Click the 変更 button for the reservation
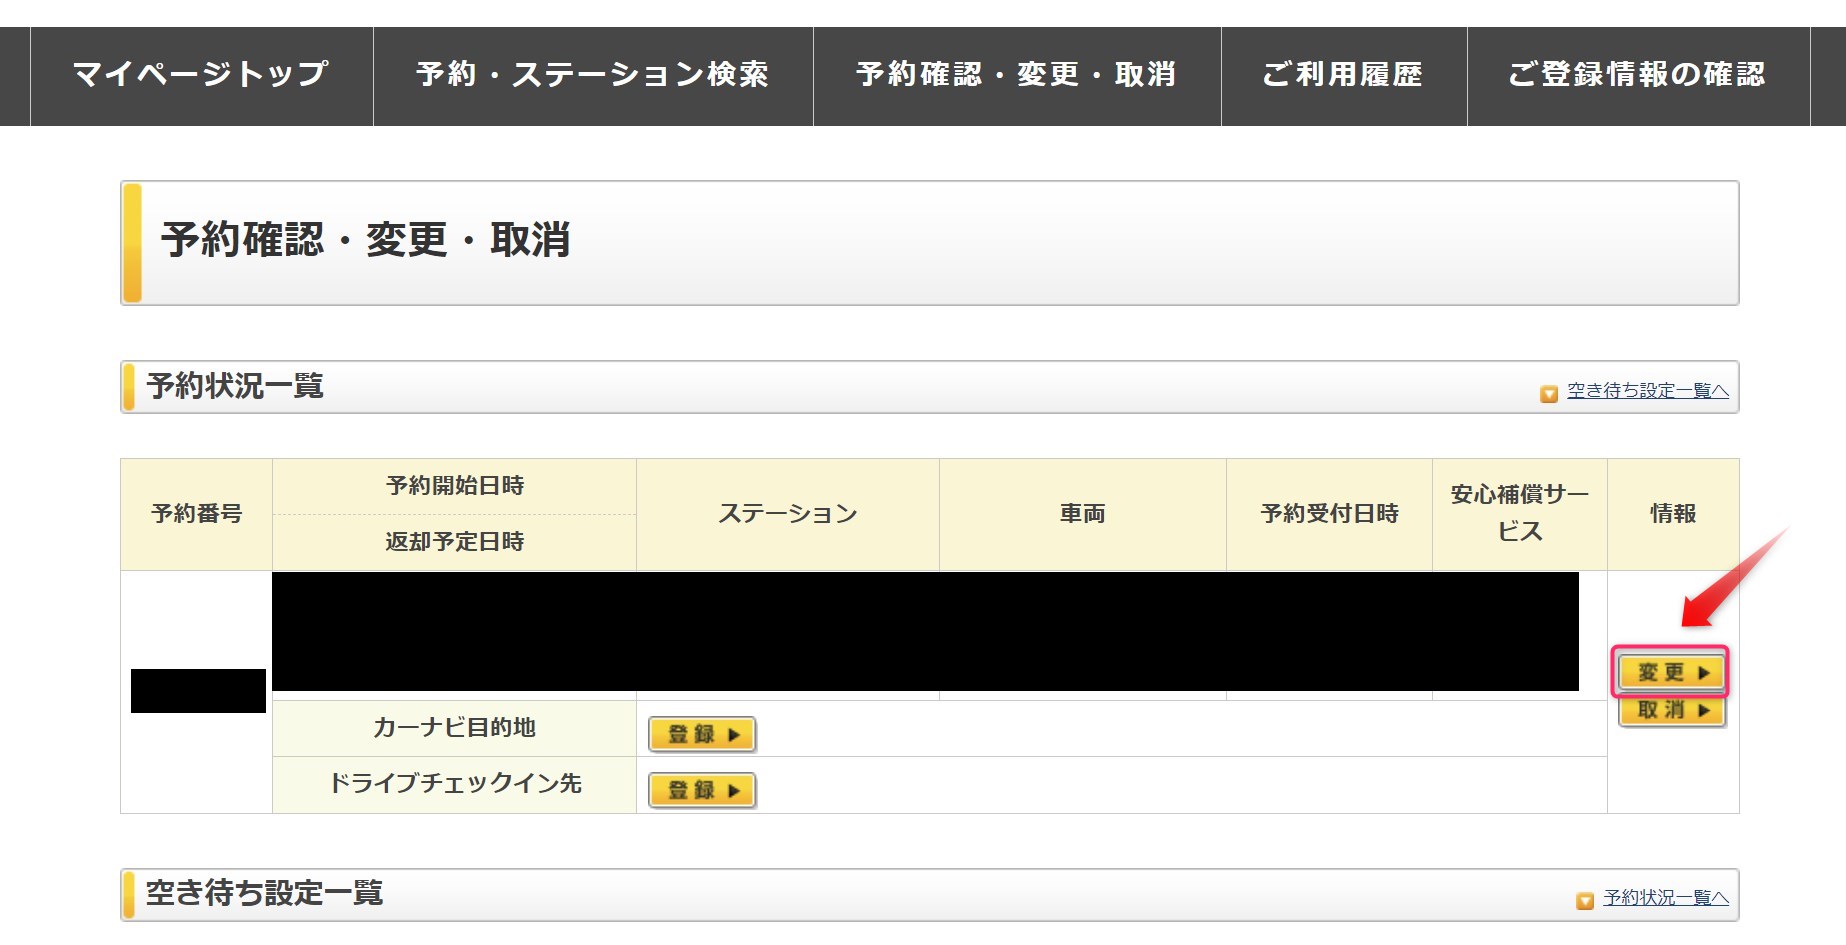The image size is (1846, 945). click(x=1671, y=672)
